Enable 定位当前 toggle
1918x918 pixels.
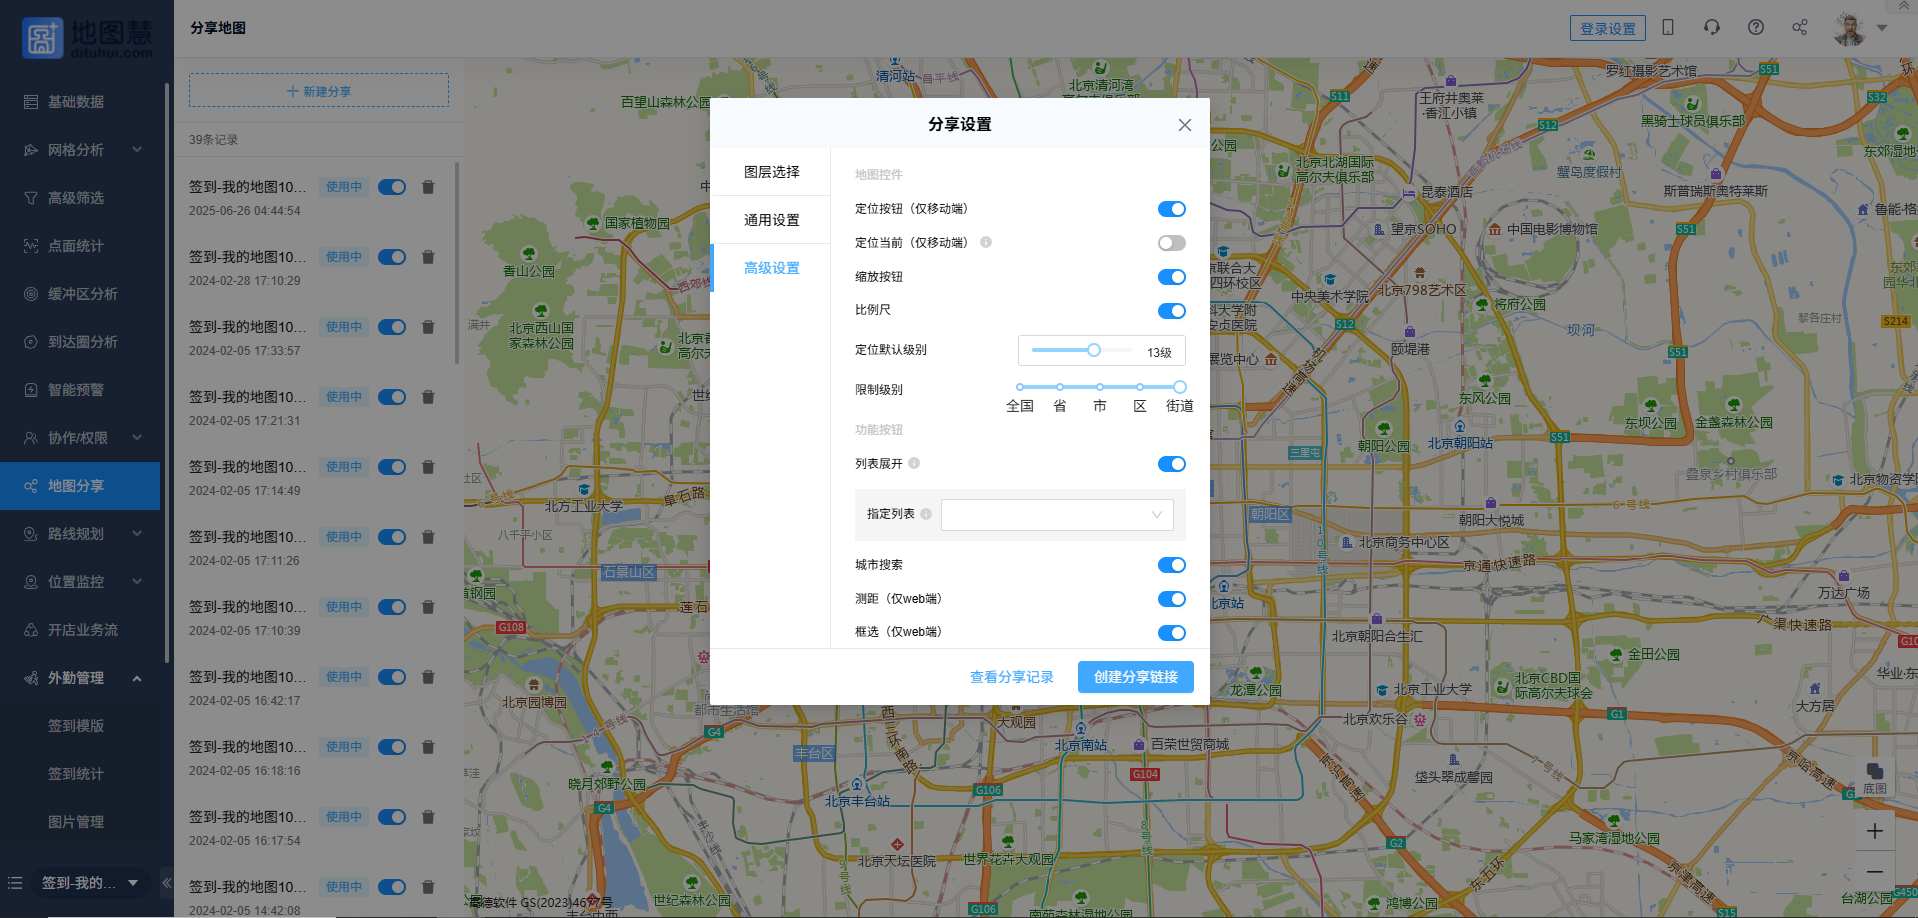click(1171, 243)
